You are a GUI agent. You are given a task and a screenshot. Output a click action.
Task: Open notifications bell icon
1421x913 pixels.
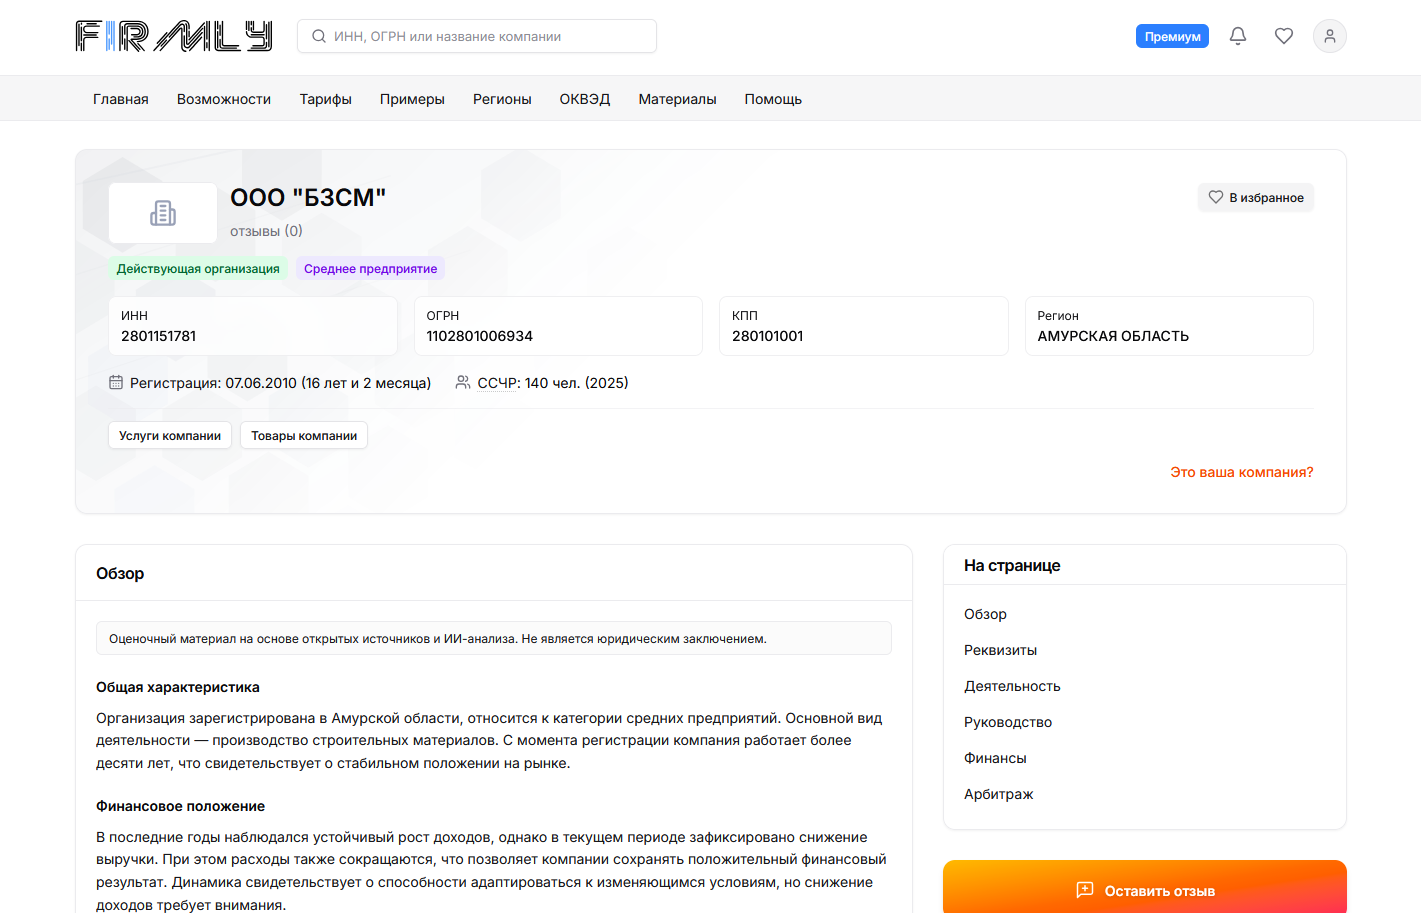coord(1238,36)
